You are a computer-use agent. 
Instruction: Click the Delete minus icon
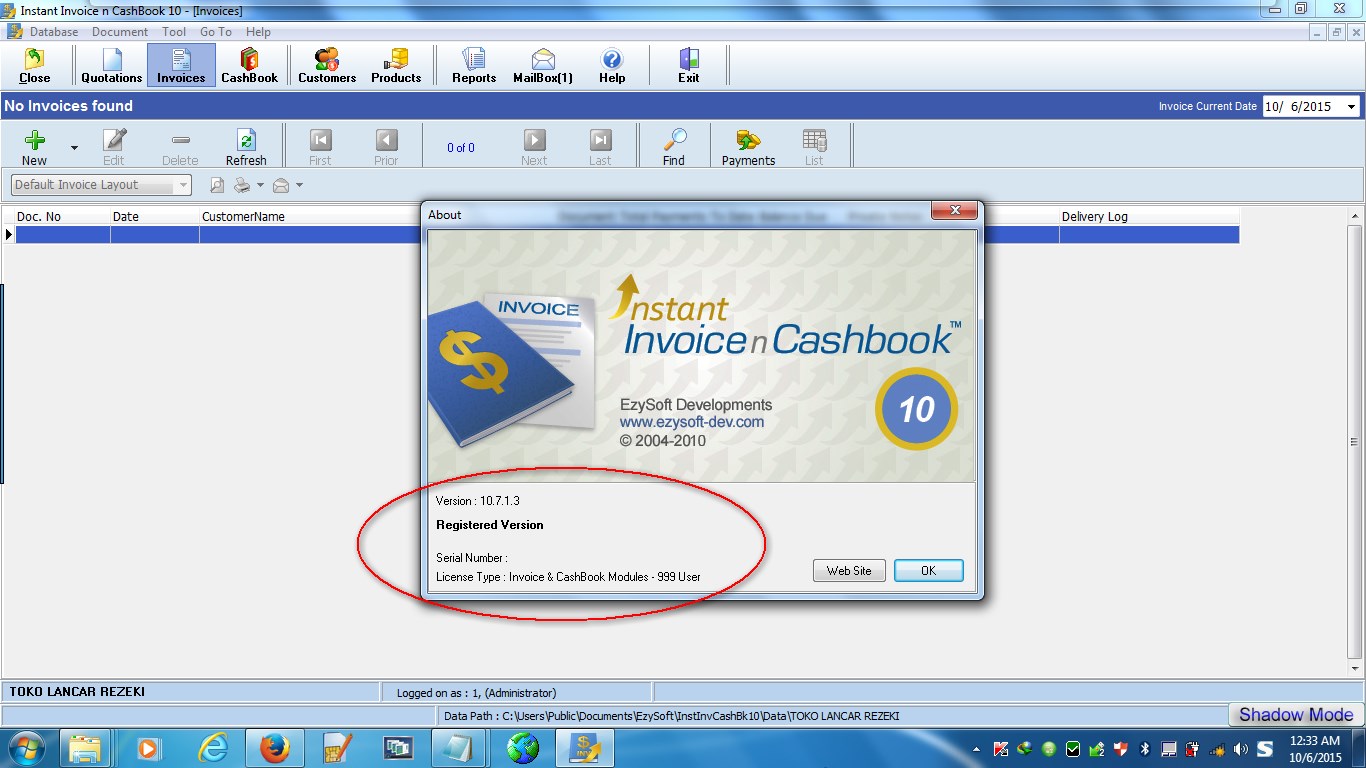[x=180, y=147]
